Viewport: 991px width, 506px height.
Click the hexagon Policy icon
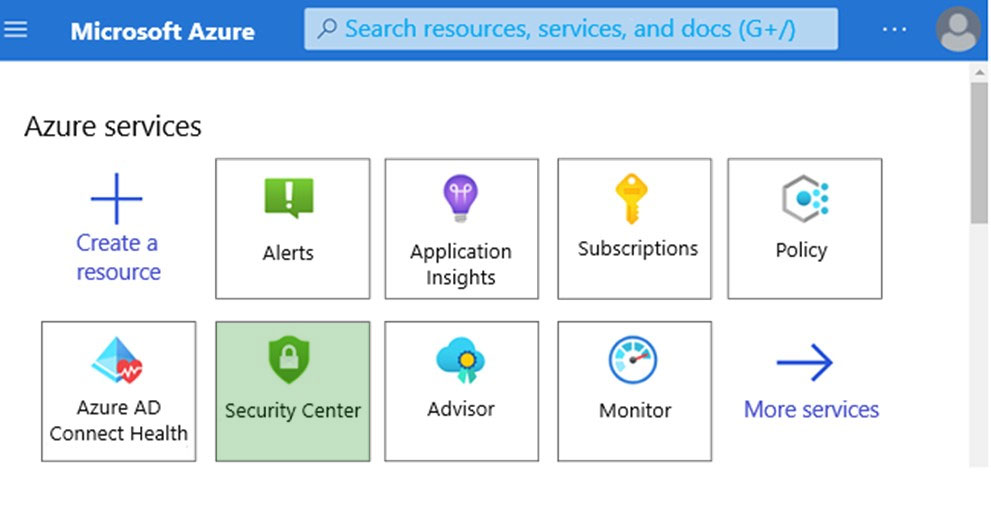pos(805,199)
